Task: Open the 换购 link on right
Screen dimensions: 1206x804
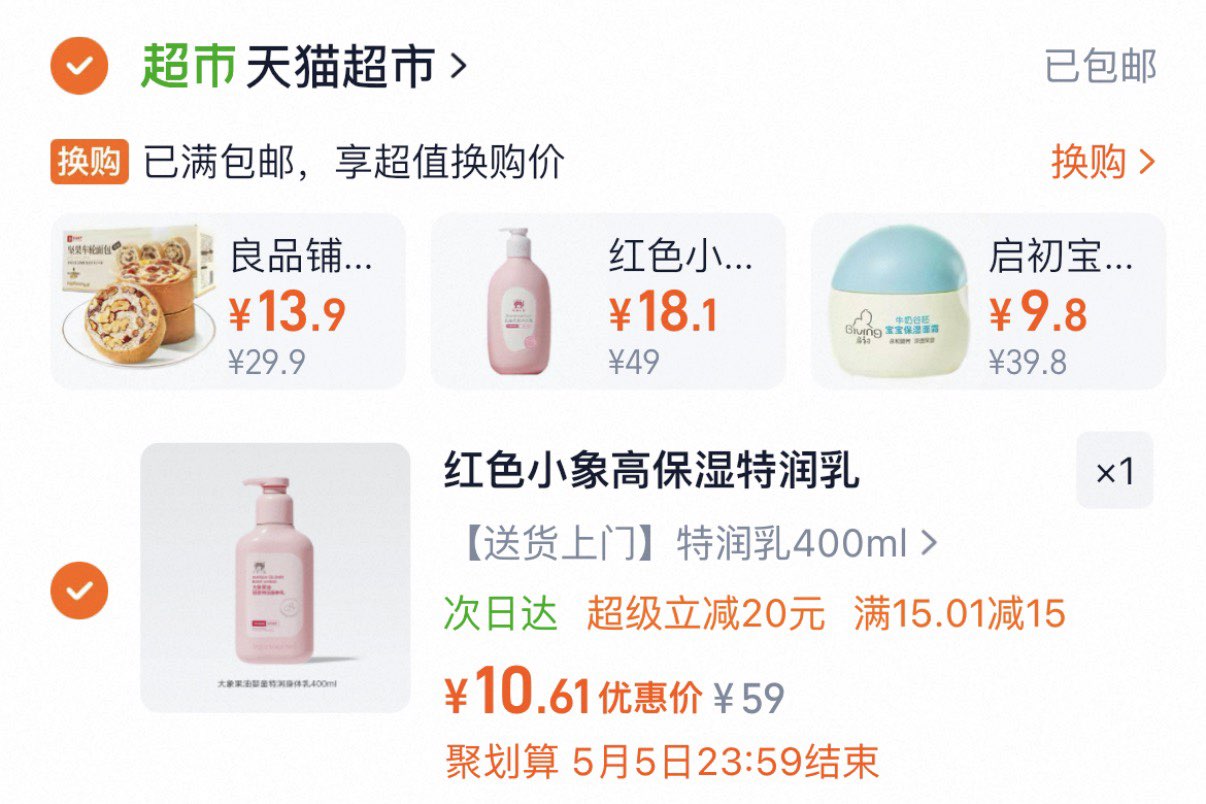Action: [1103, 162]
